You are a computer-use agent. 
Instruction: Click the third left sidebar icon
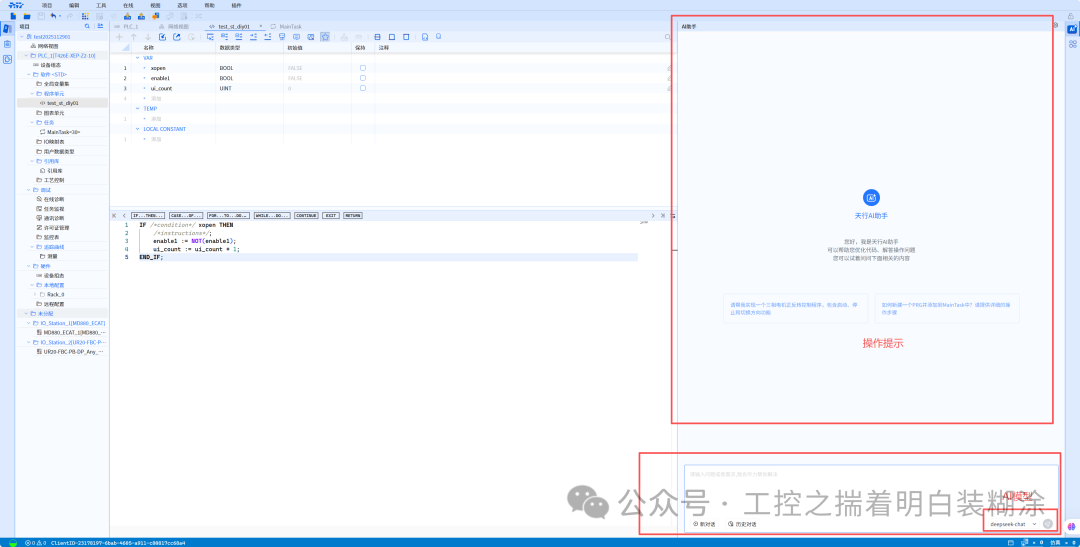(7, 59)
